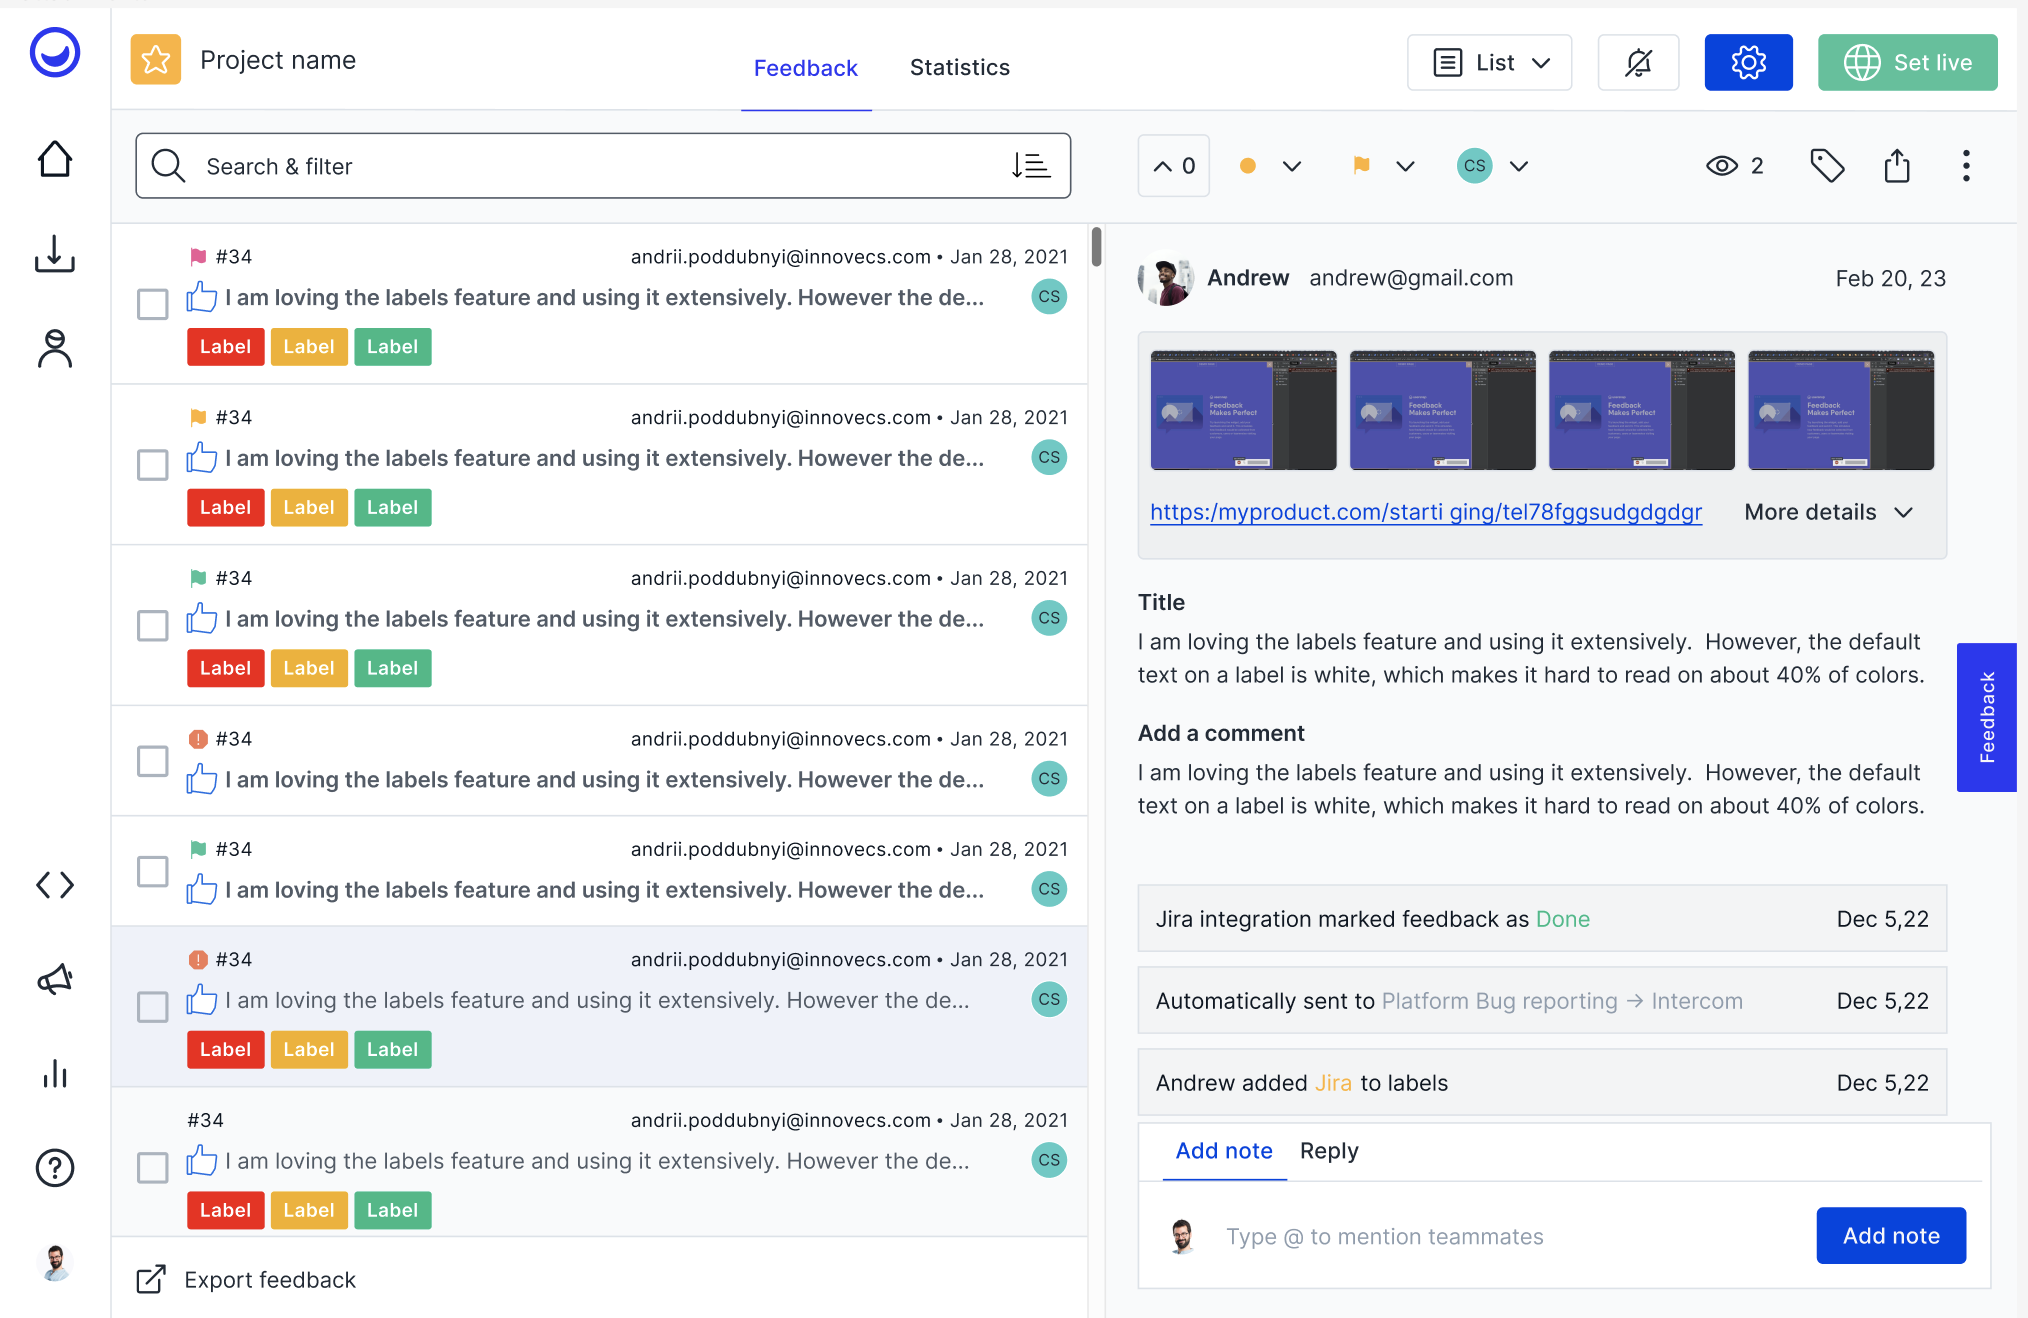
Task: Click the download inbox sidebar icon
Action: click(x=55, y=254)
